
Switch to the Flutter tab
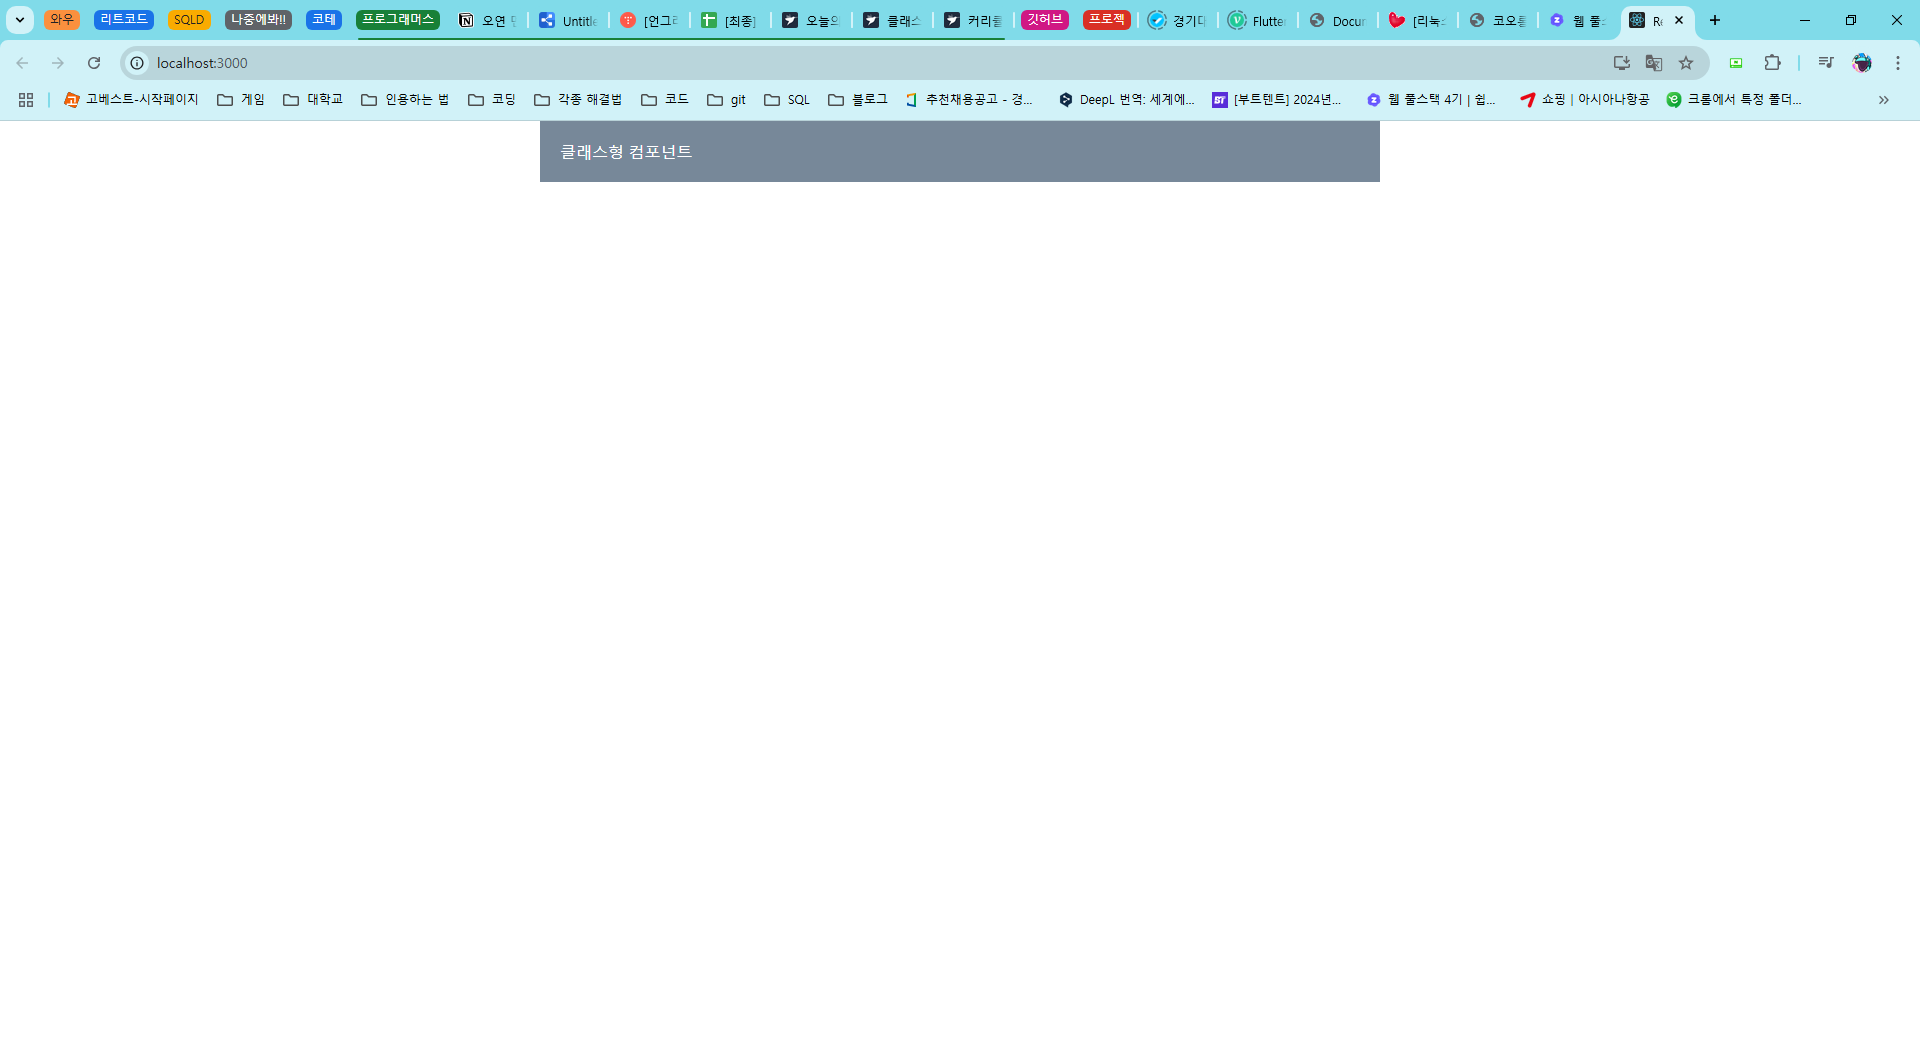pyautogui.click(x=1257, y=20)
